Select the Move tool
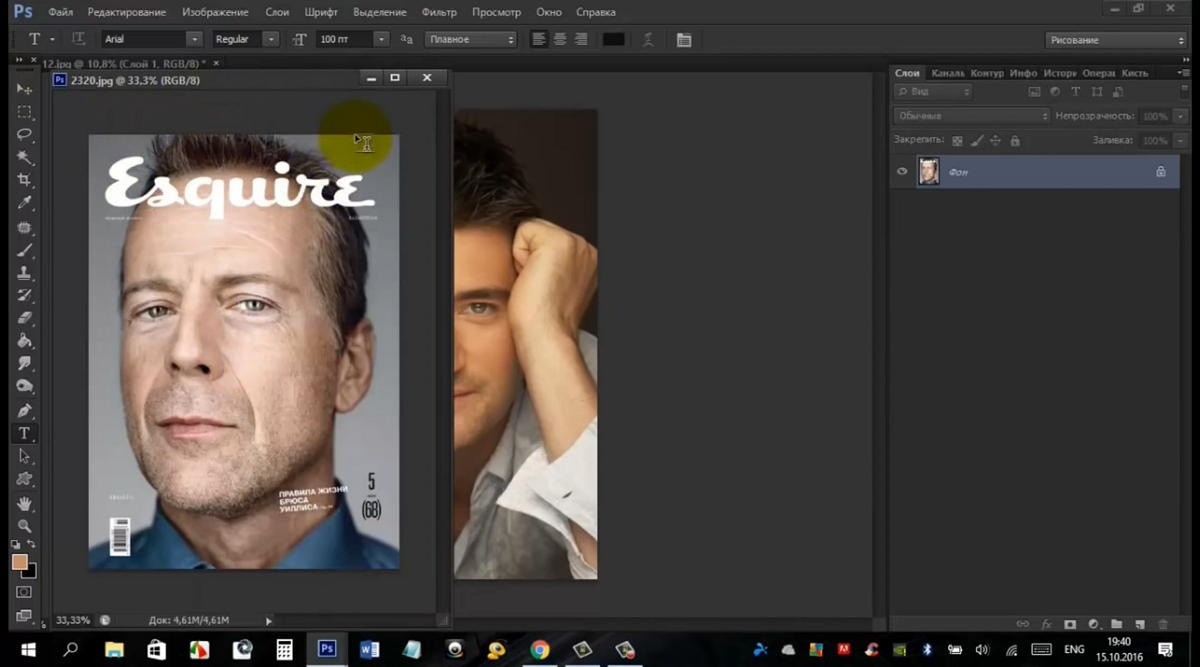This screenshot has width=1200, height=667. pos(25,89)
